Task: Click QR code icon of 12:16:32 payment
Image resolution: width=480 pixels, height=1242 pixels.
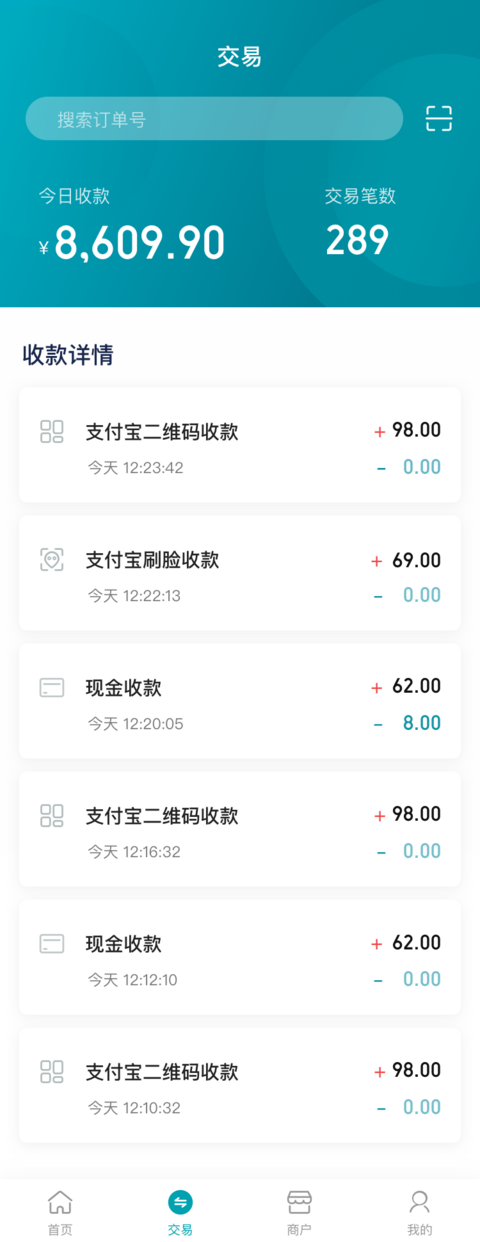Action: (x=52, y=816)
